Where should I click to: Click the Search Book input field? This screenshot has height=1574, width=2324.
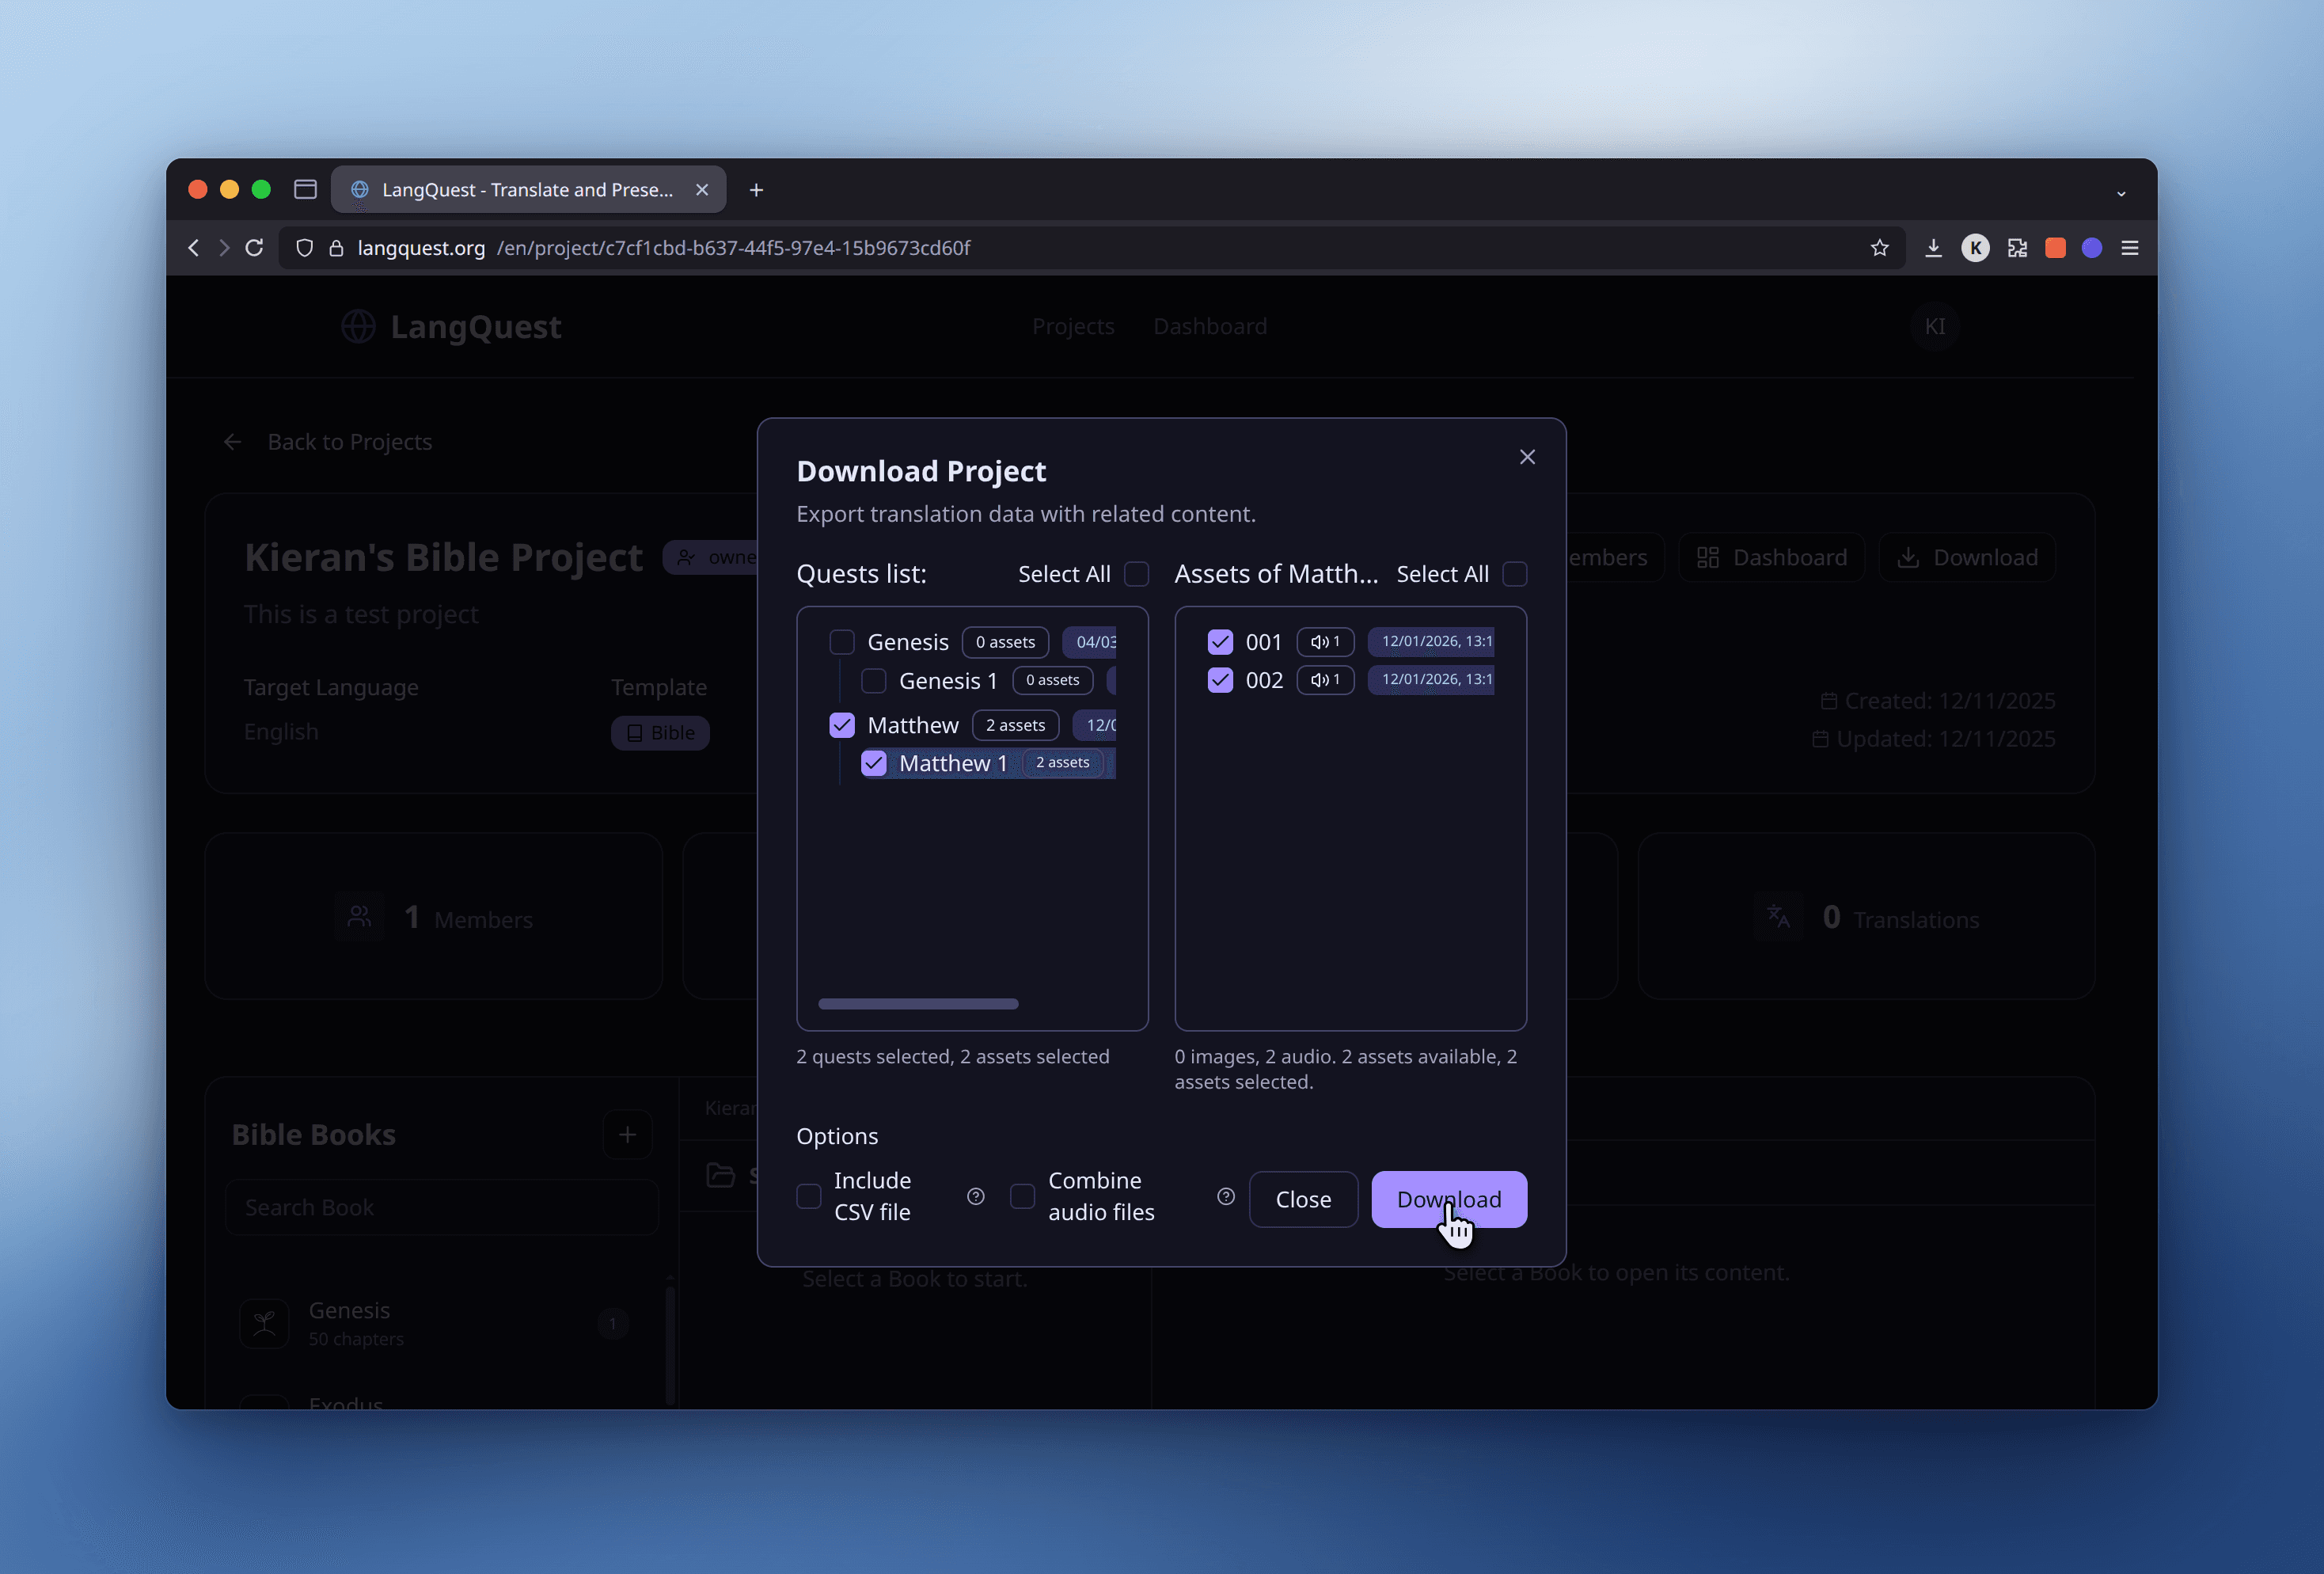442,1208
